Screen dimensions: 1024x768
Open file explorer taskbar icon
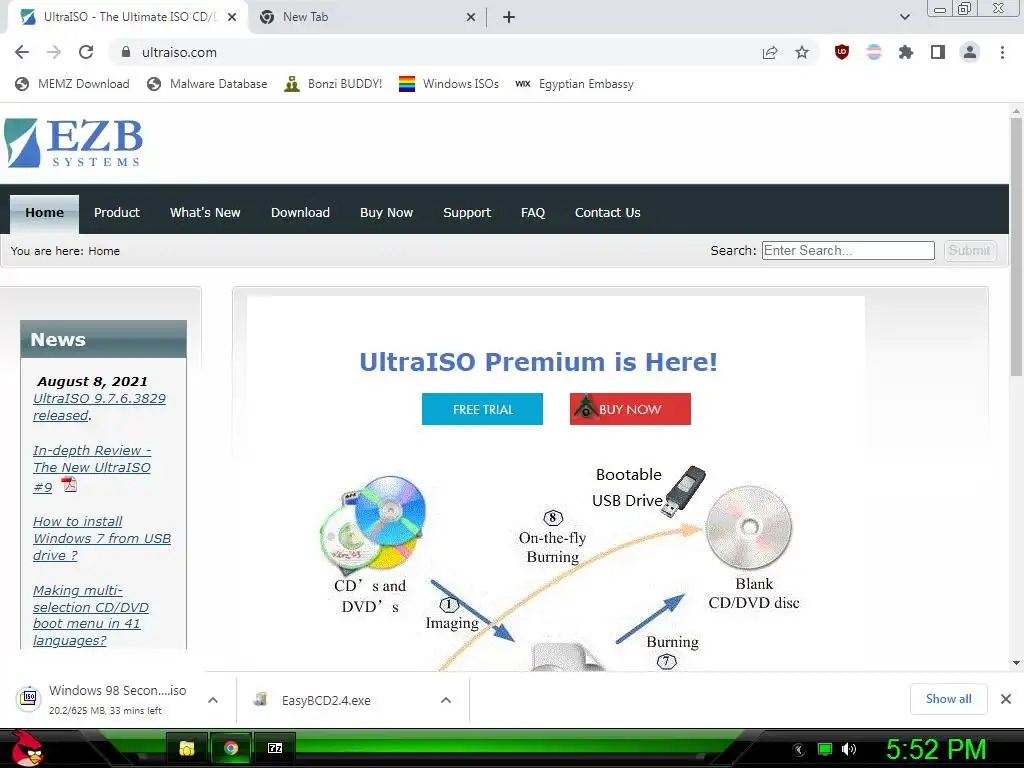(x=187, y=748)
